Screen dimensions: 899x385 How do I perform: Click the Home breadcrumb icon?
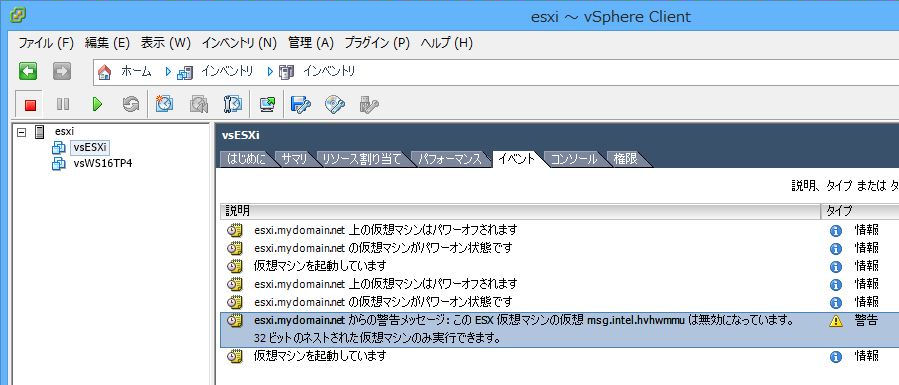(x=104, y=72)
